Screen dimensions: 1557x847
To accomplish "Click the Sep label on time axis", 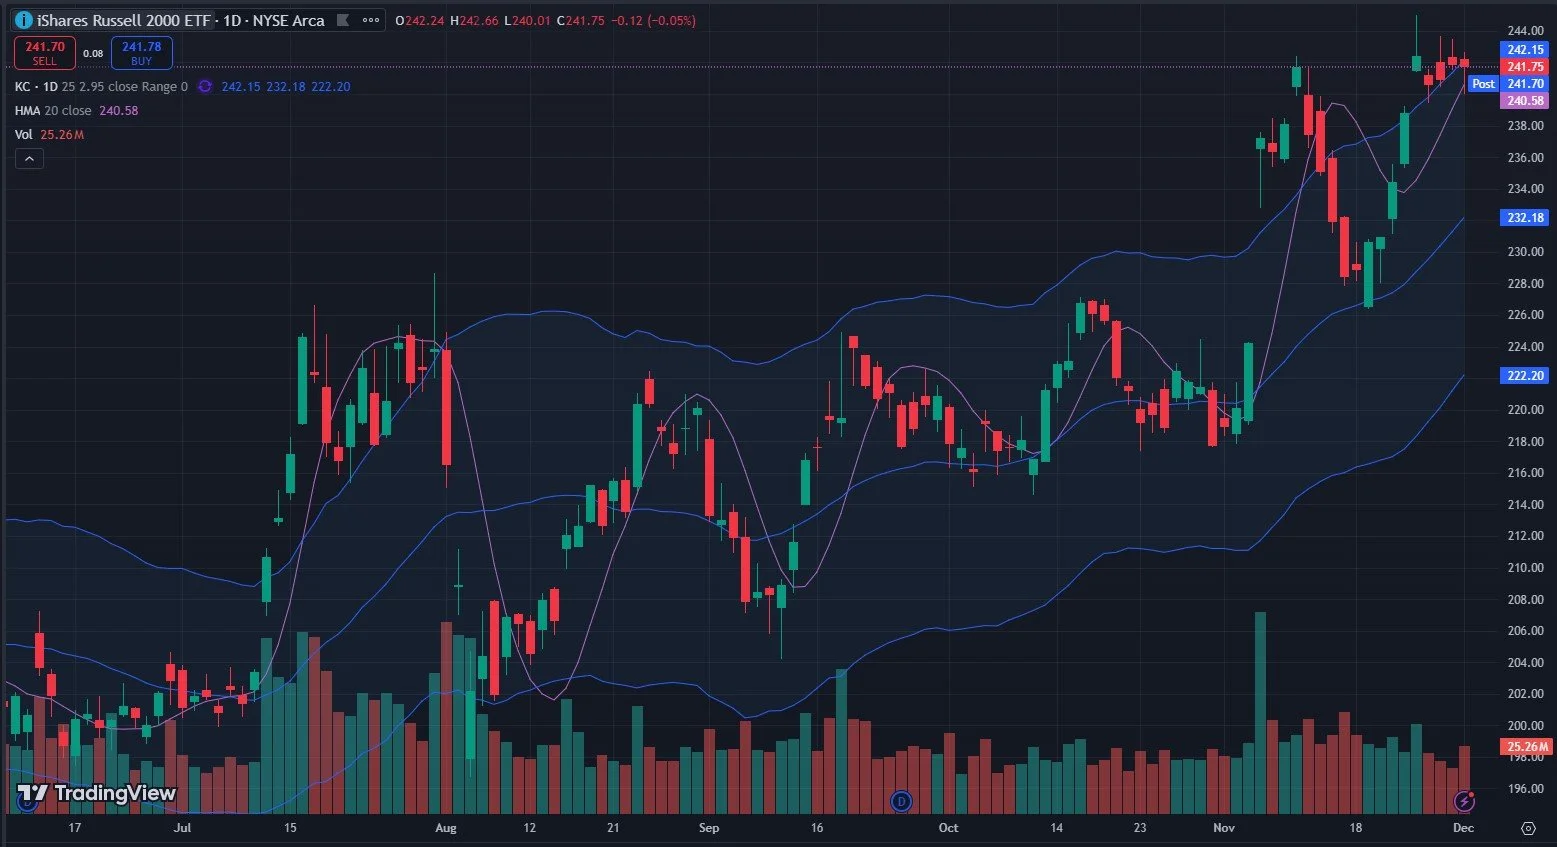I will tap(708, 828).
